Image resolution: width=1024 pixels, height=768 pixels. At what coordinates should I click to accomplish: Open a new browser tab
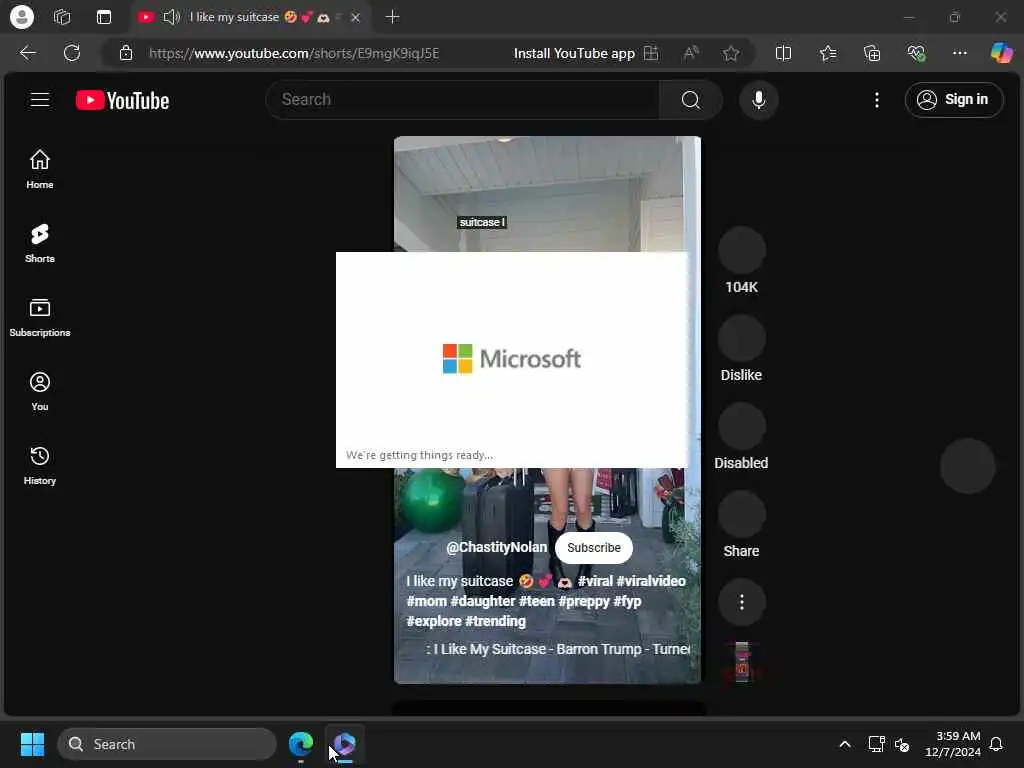392,17
